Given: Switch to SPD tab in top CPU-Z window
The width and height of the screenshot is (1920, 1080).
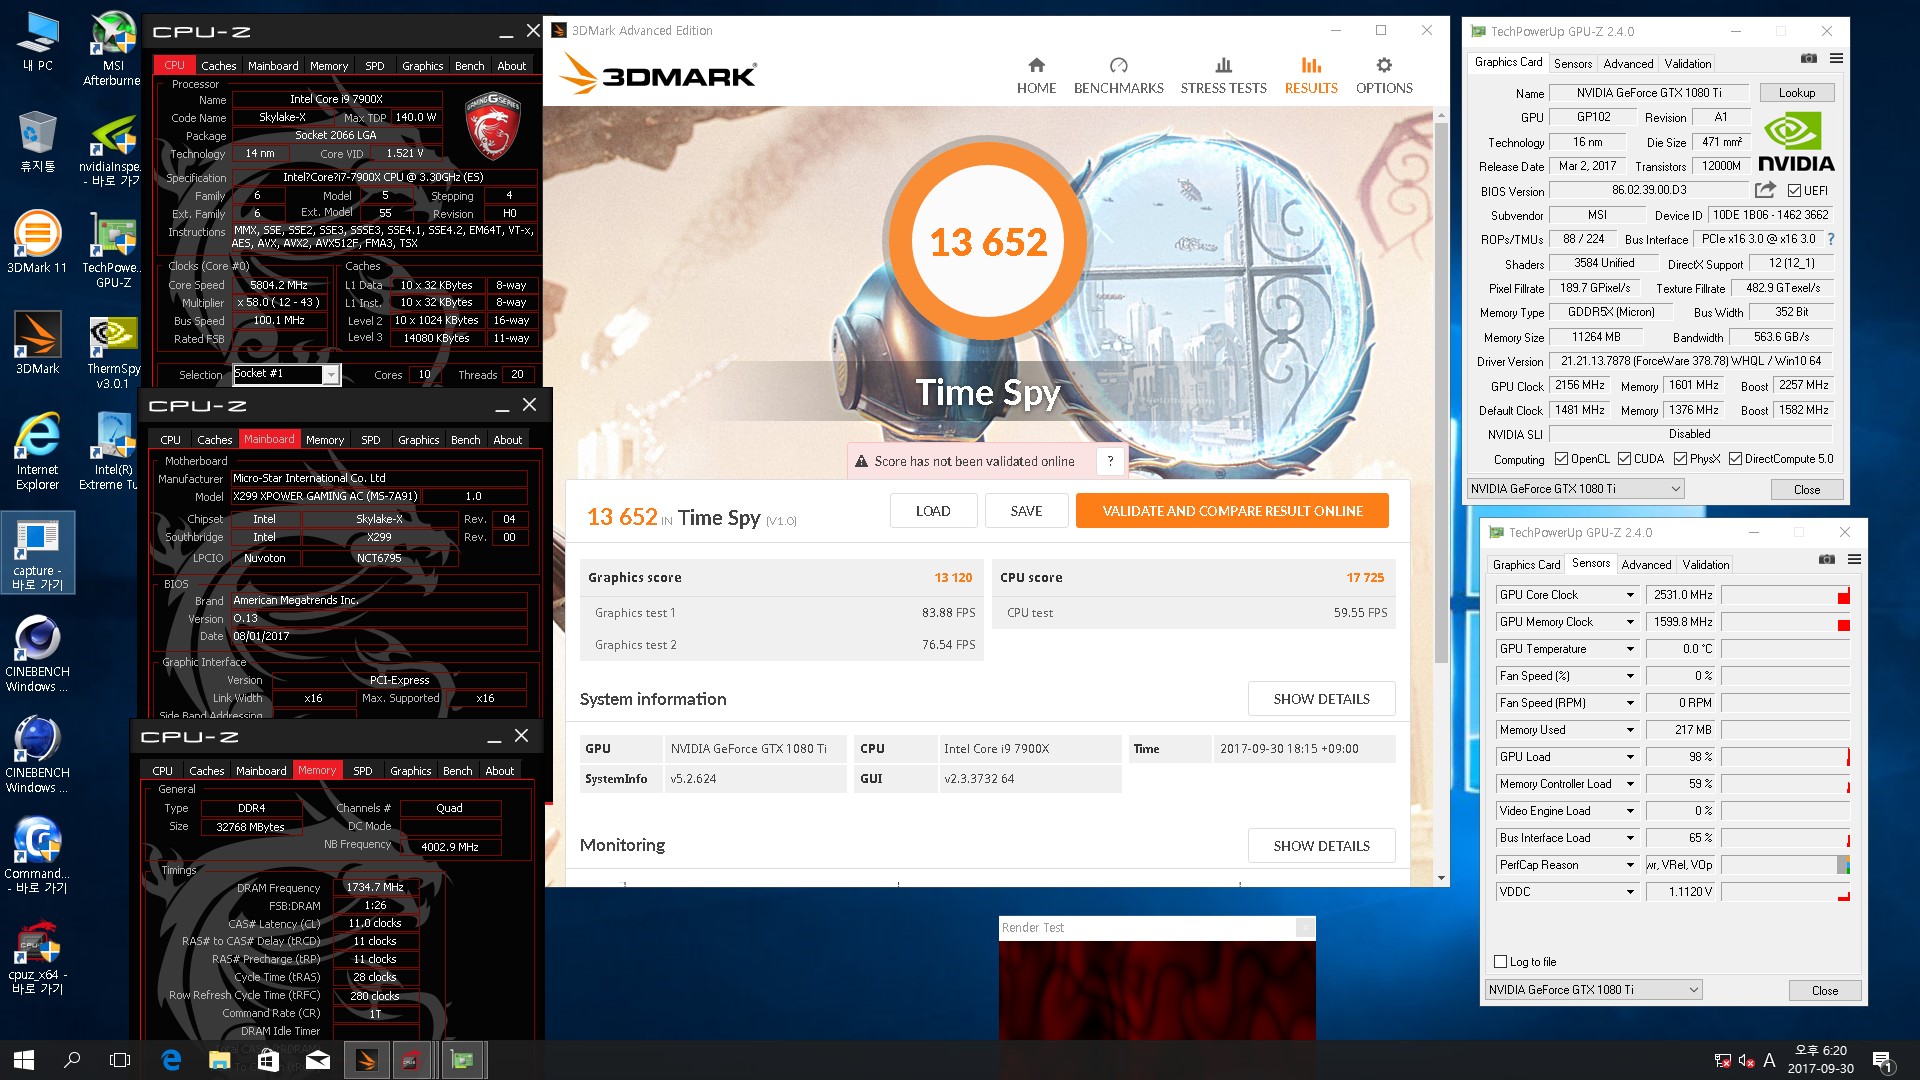Looking at the screenshot, I should click(375, 66).
